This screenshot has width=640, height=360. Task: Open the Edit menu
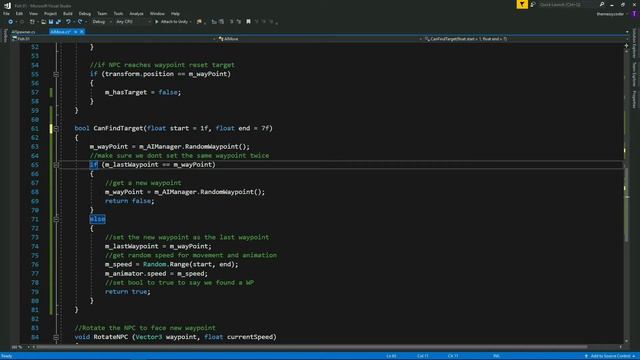click(x=19, y=13)
